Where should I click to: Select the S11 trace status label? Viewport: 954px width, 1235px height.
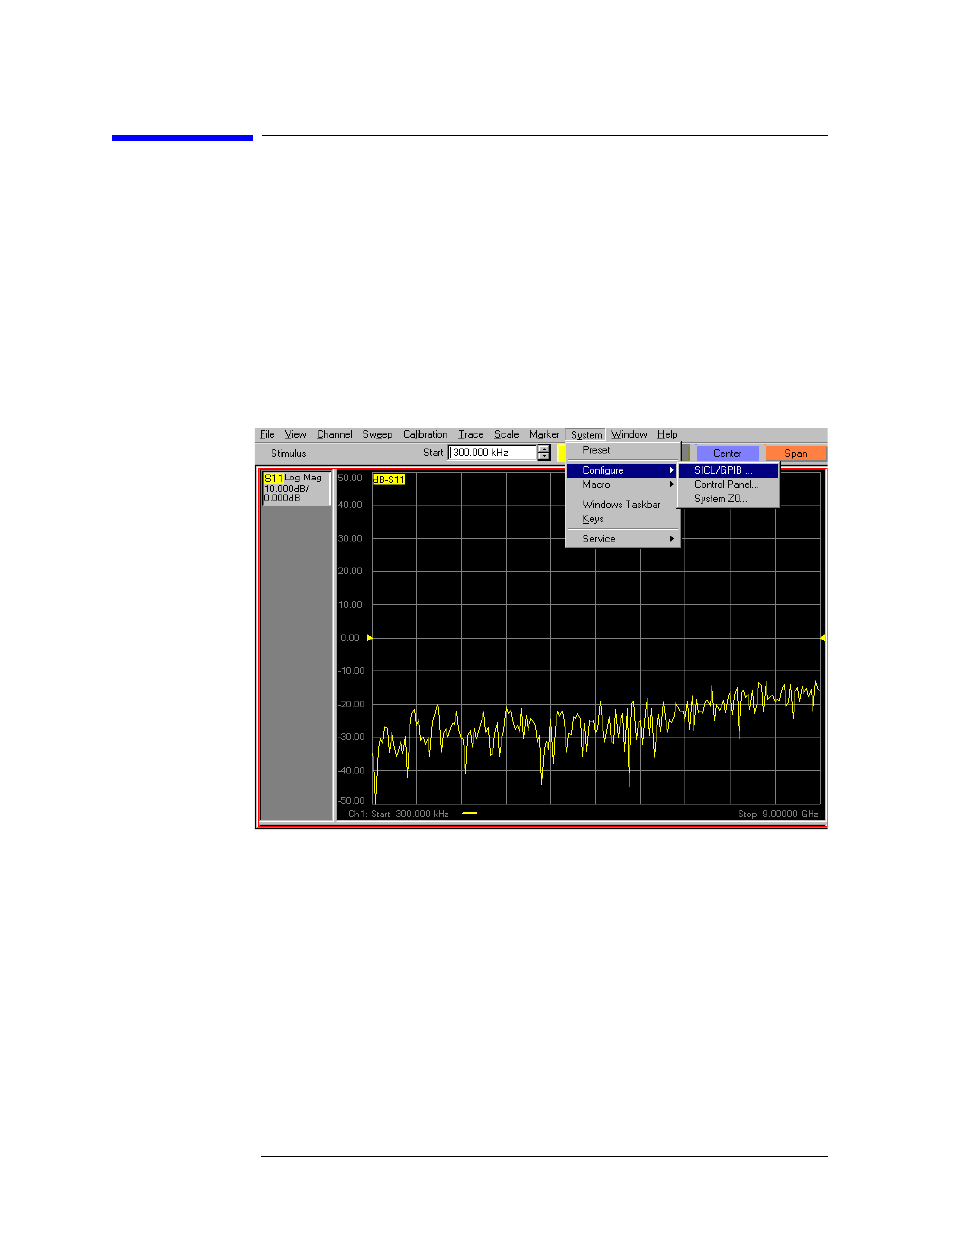coord(273,479)
